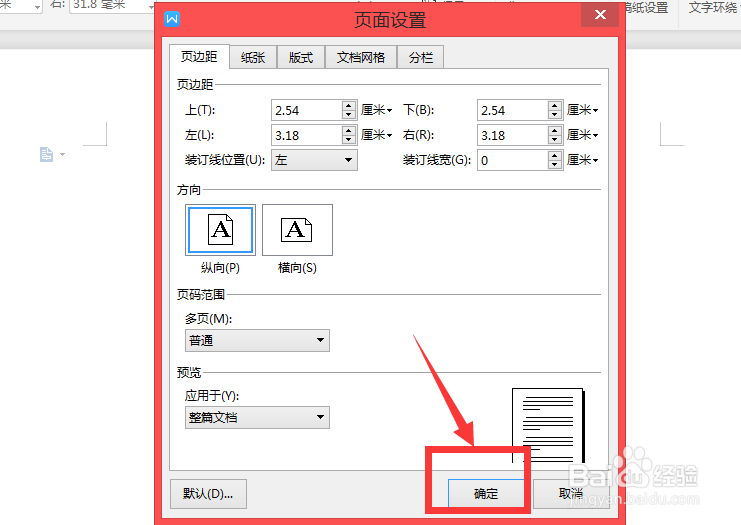Viewport: 741px width, 525px height.
Task: Decrease the 装订线宽 value with down arrow
Action: tap(555, 165)
